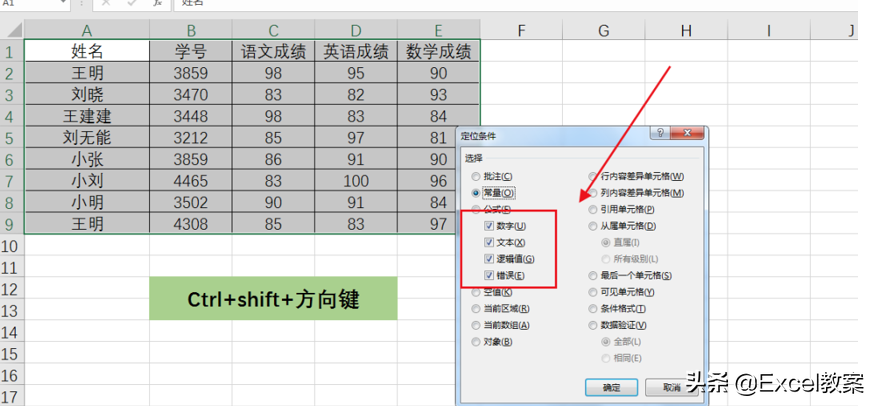Select the 从属单元格(D) radio option
This screenshot has width=875, height=406.
click(622, 226)
